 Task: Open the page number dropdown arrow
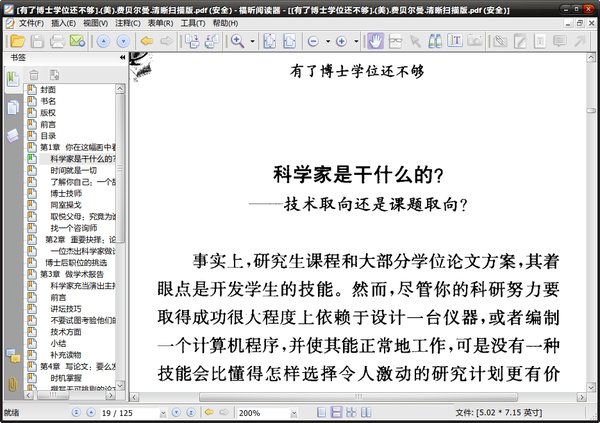(163, 413)
